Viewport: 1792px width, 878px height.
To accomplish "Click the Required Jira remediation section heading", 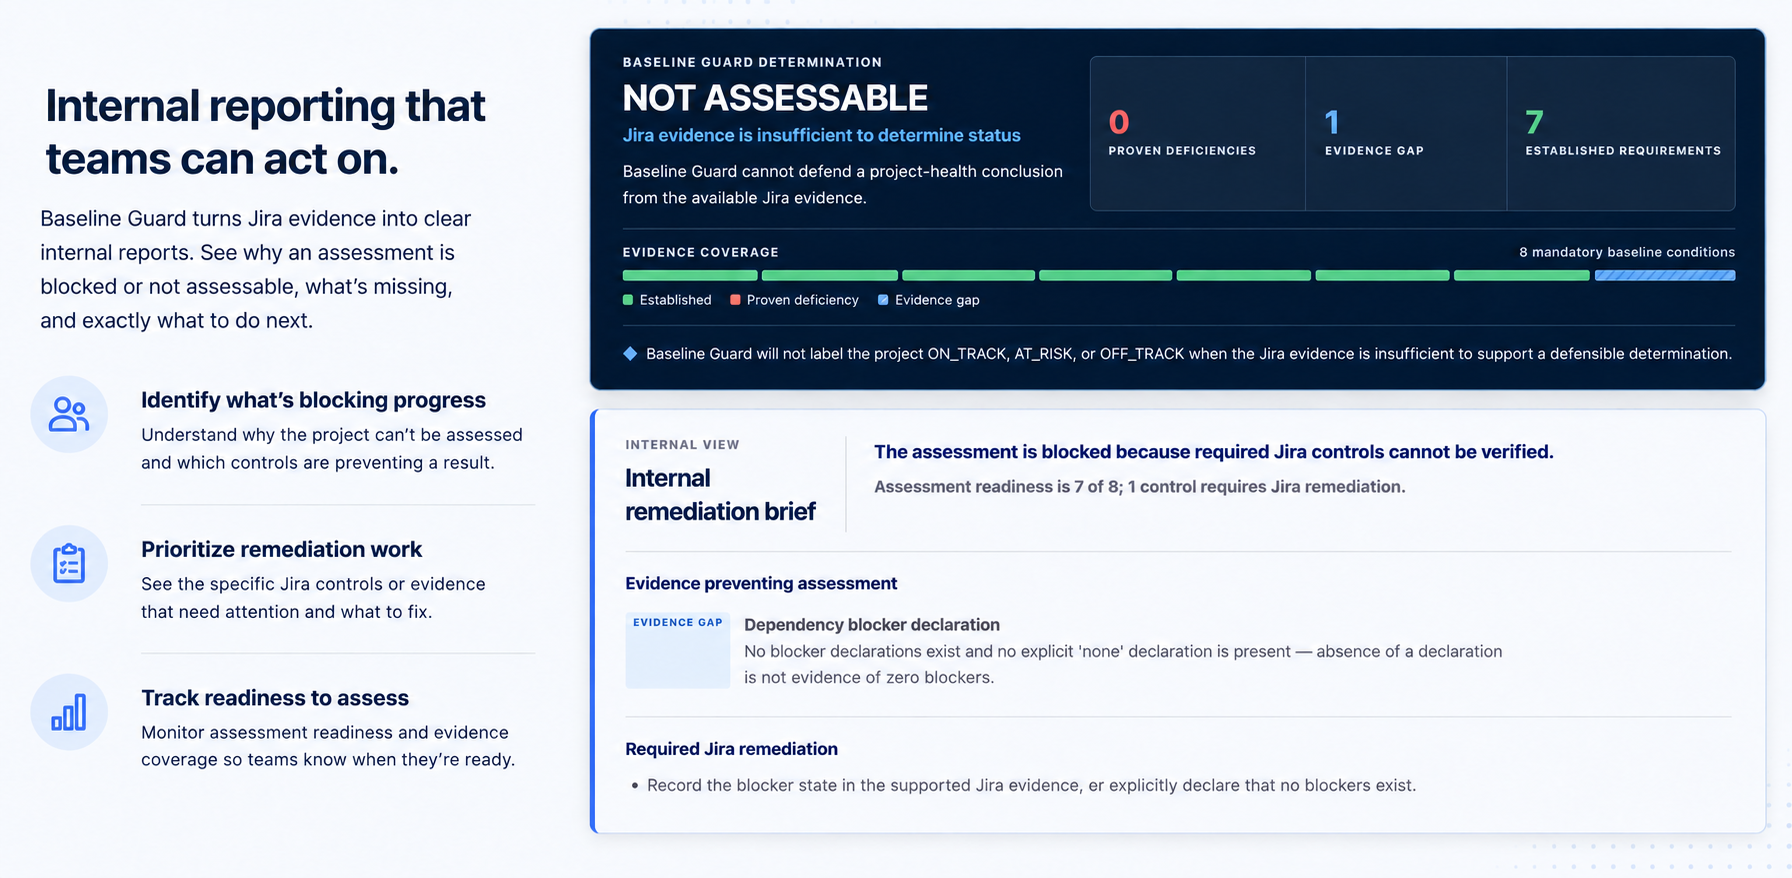I will (x=732, y=749).
